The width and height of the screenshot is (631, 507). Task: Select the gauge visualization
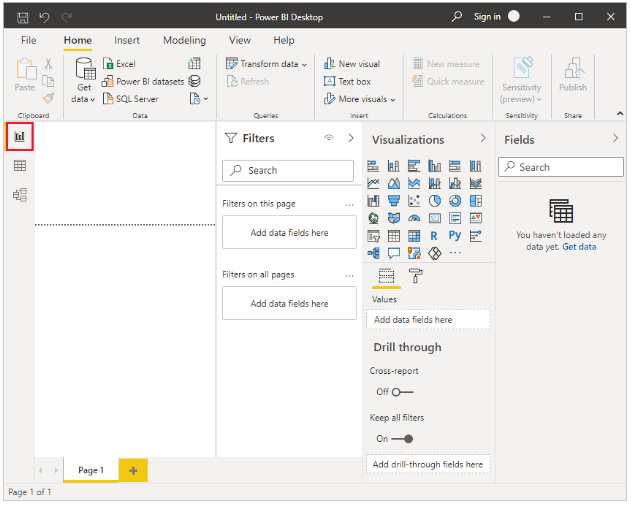(414, 218)
